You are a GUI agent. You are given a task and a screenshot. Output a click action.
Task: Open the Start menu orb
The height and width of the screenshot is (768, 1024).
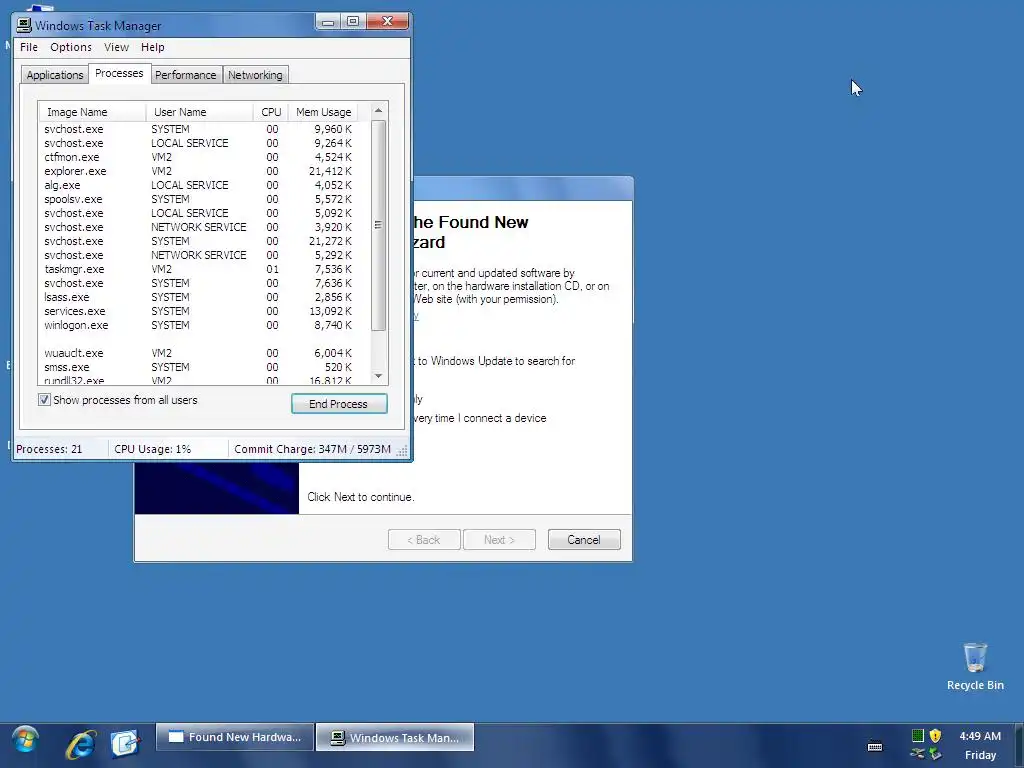25,741
